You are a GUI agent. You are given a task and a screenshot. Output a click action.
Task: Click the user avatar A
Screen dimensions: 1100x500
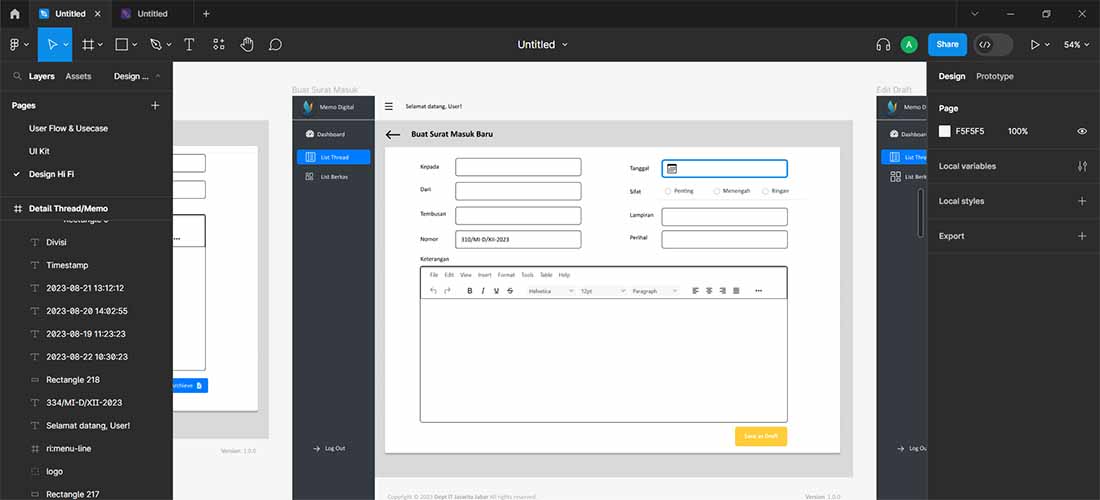(x=909, y=44)
